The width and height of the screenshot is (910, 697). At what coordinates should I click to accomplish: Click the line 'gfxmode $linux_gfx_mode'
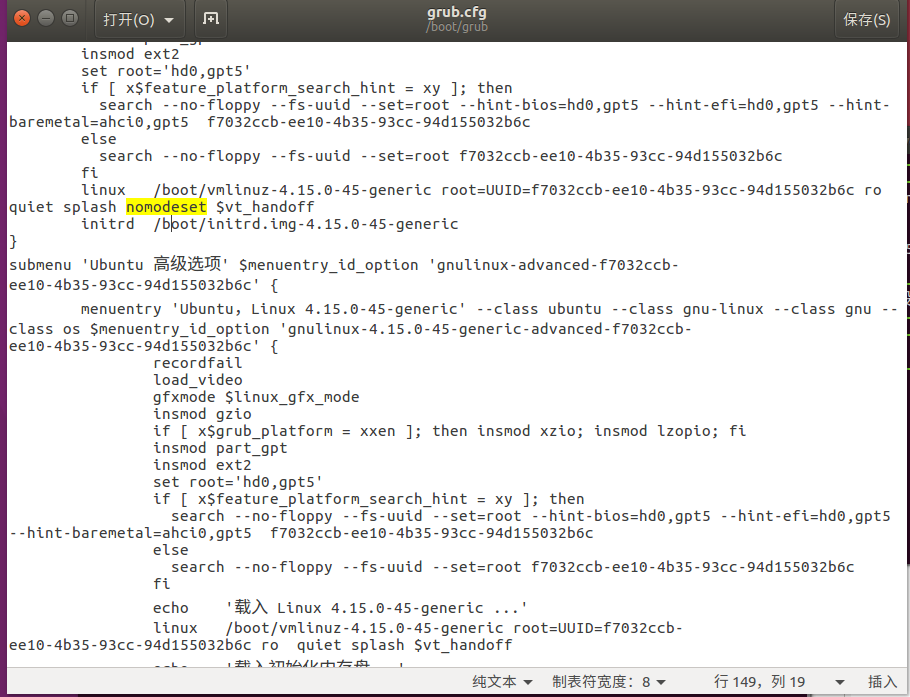point(256,397)
